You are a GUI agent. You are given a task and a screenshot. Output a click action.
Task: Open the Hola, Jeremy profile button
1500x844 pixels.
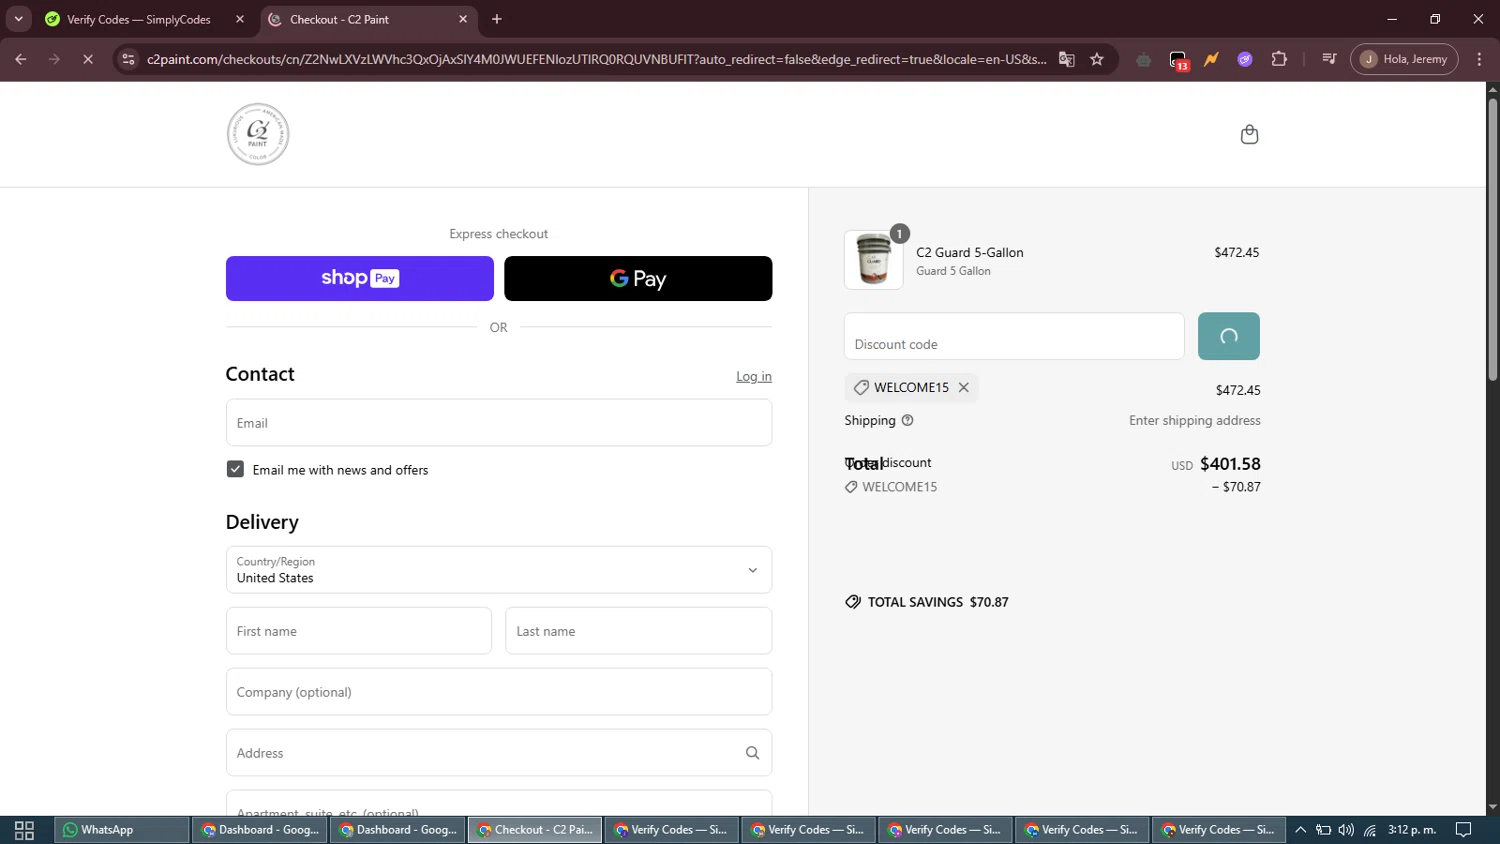click(x=1404, y=59)
